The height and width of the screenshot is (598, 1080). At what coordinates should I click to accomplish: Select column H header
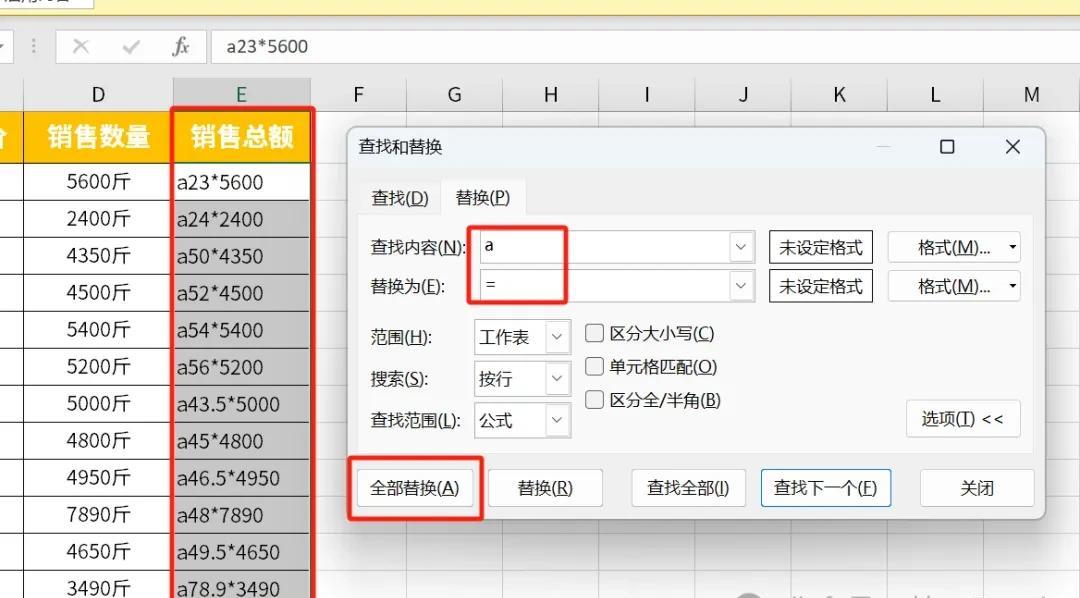coord(550,94)
